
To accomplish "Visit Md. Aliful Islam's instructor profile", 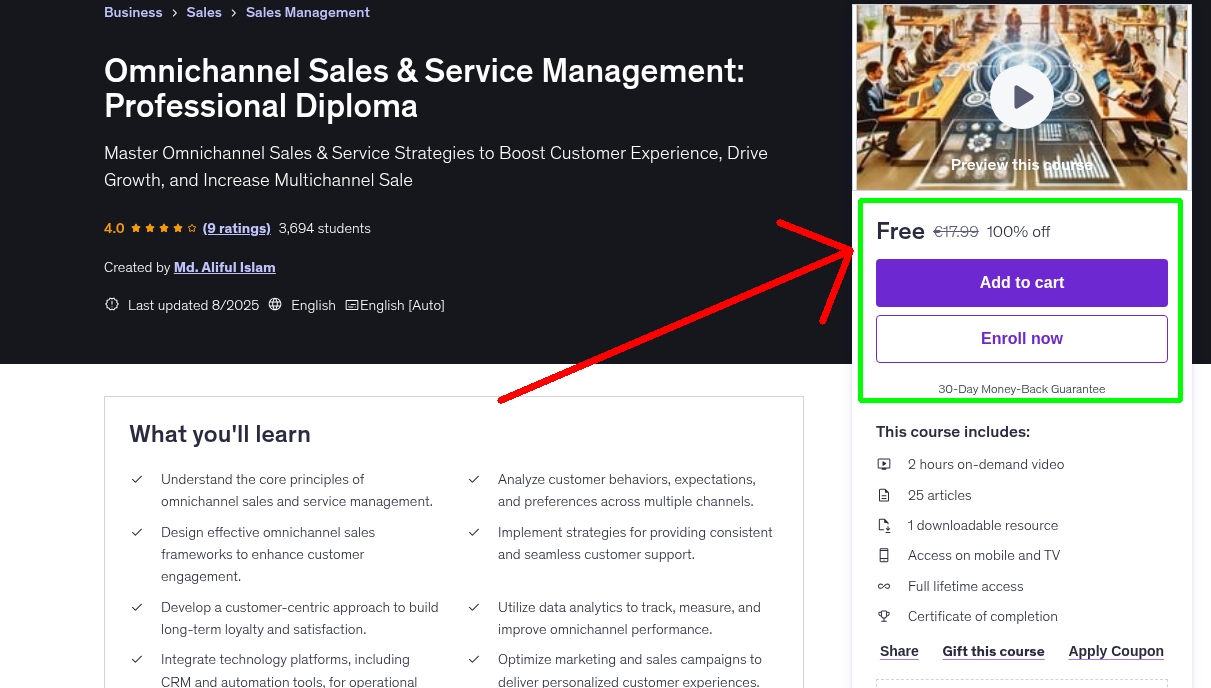I will point(224,267).
